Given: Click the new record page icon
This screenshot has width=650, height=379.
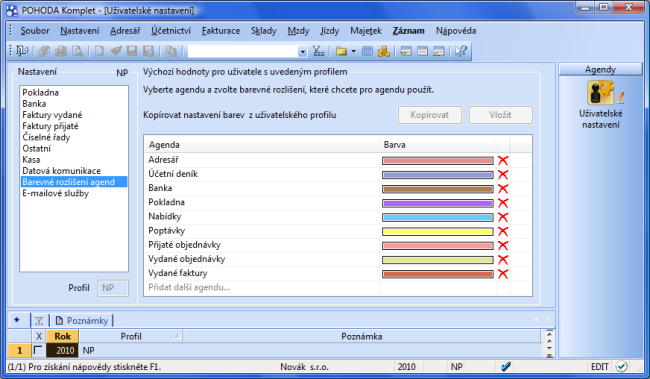Looking at the screenshot, I should (99, 51).
